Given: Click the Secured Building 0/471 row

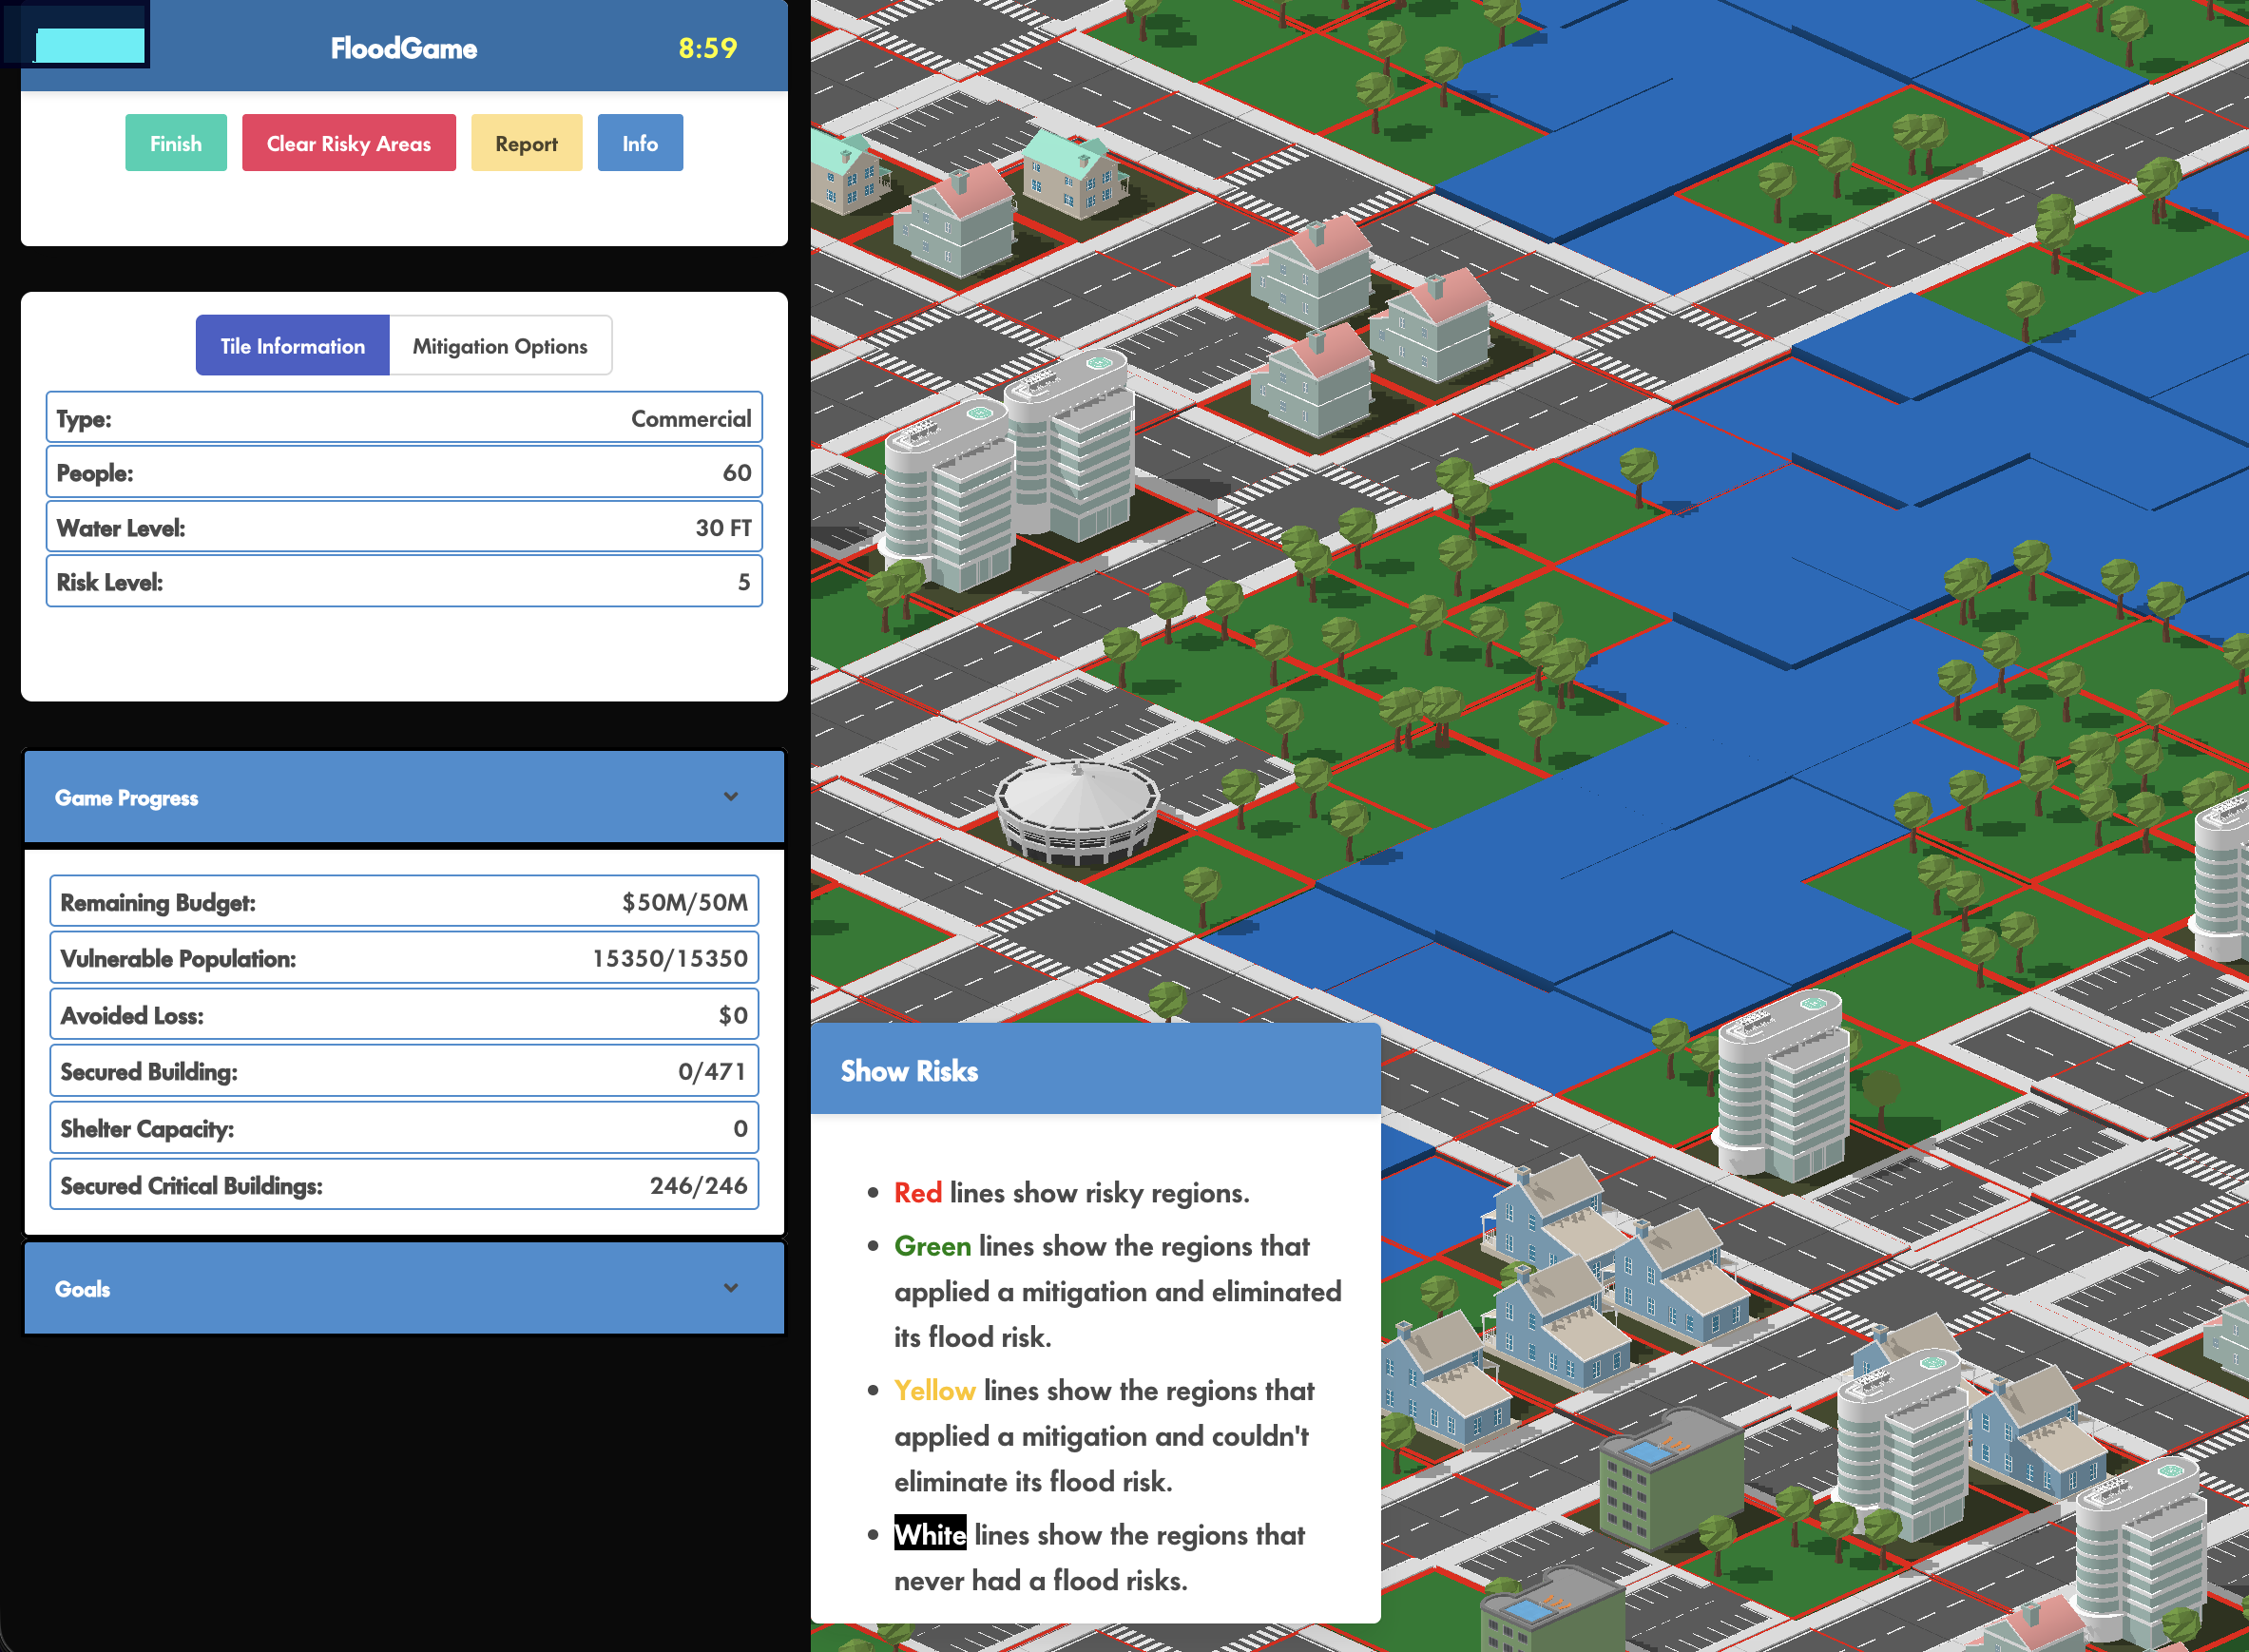Looking at the screenshot, I should pyautogui.click(x=404, y=1071).
